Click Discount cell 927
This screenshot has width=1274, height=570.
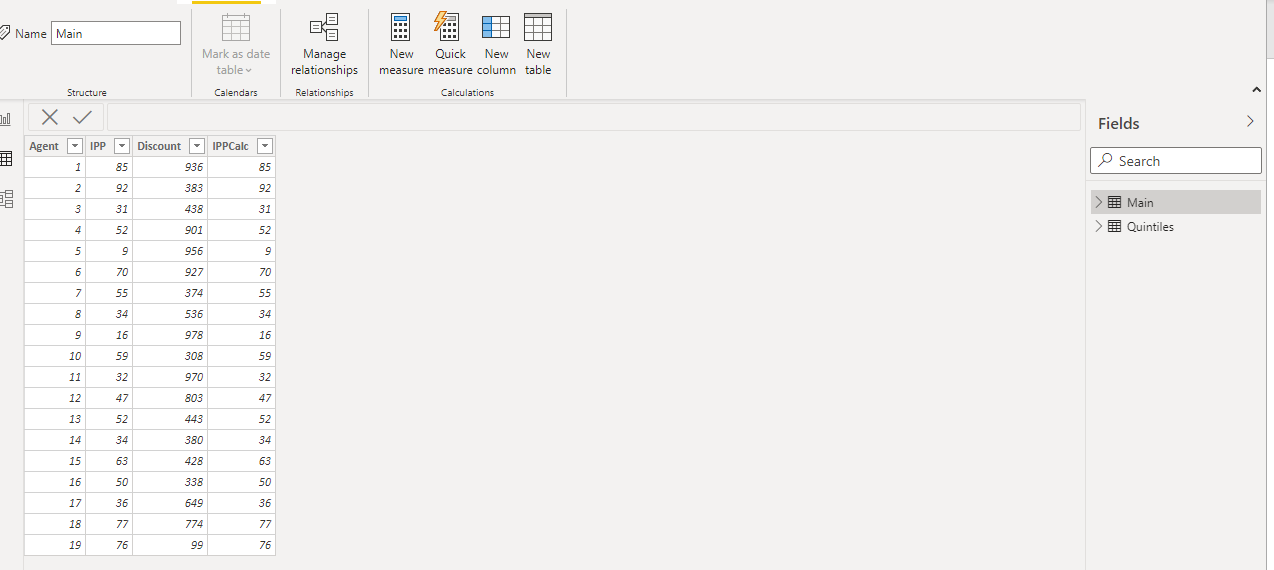(170, 272)
